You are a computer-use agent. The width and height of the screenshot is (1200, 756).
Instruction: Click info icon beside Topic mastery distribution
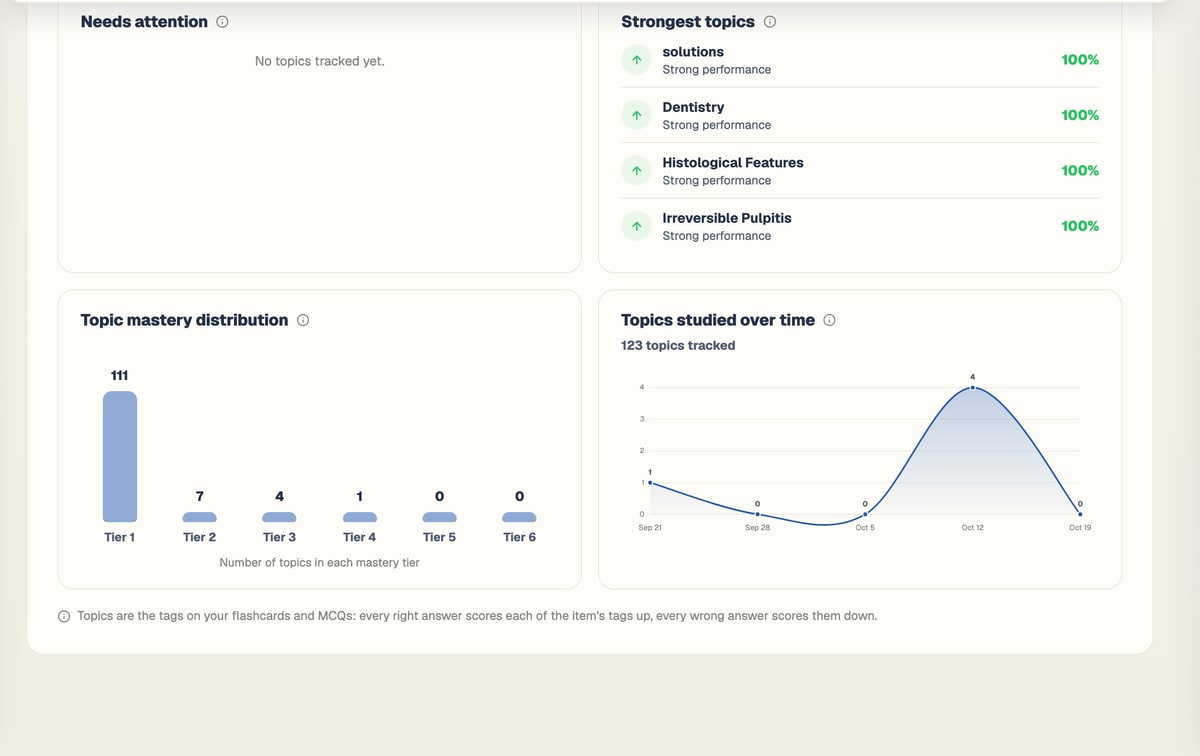302,320
